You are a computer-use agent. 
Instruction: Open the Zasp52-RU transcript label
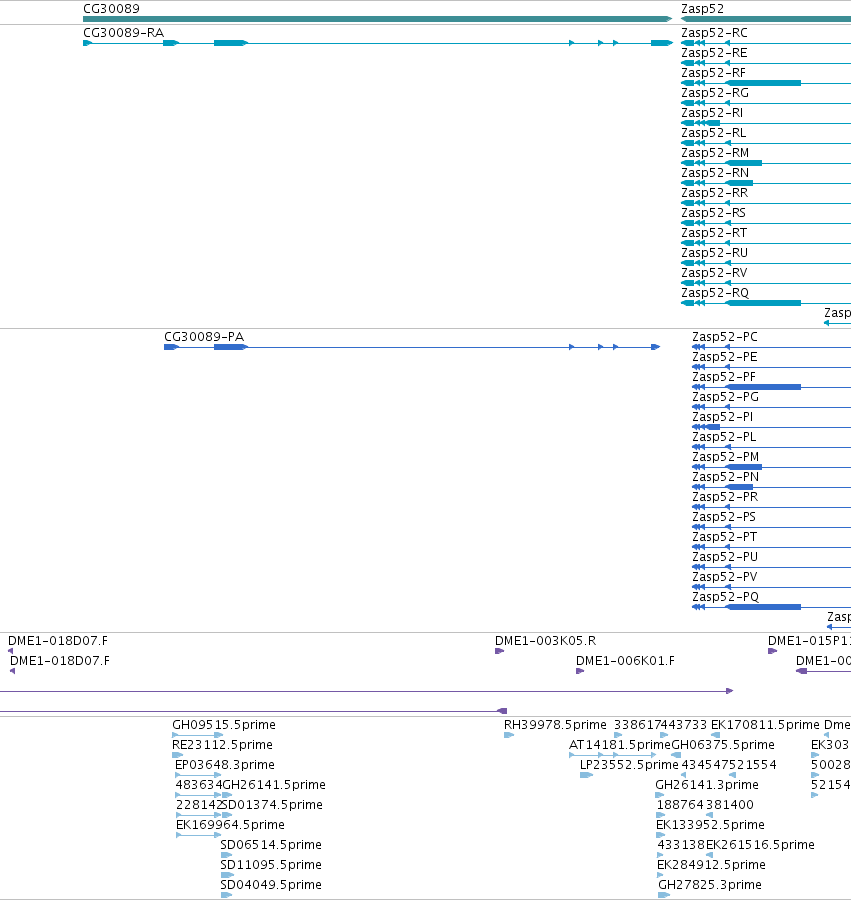pyautogui.click(x=714, y=253)
